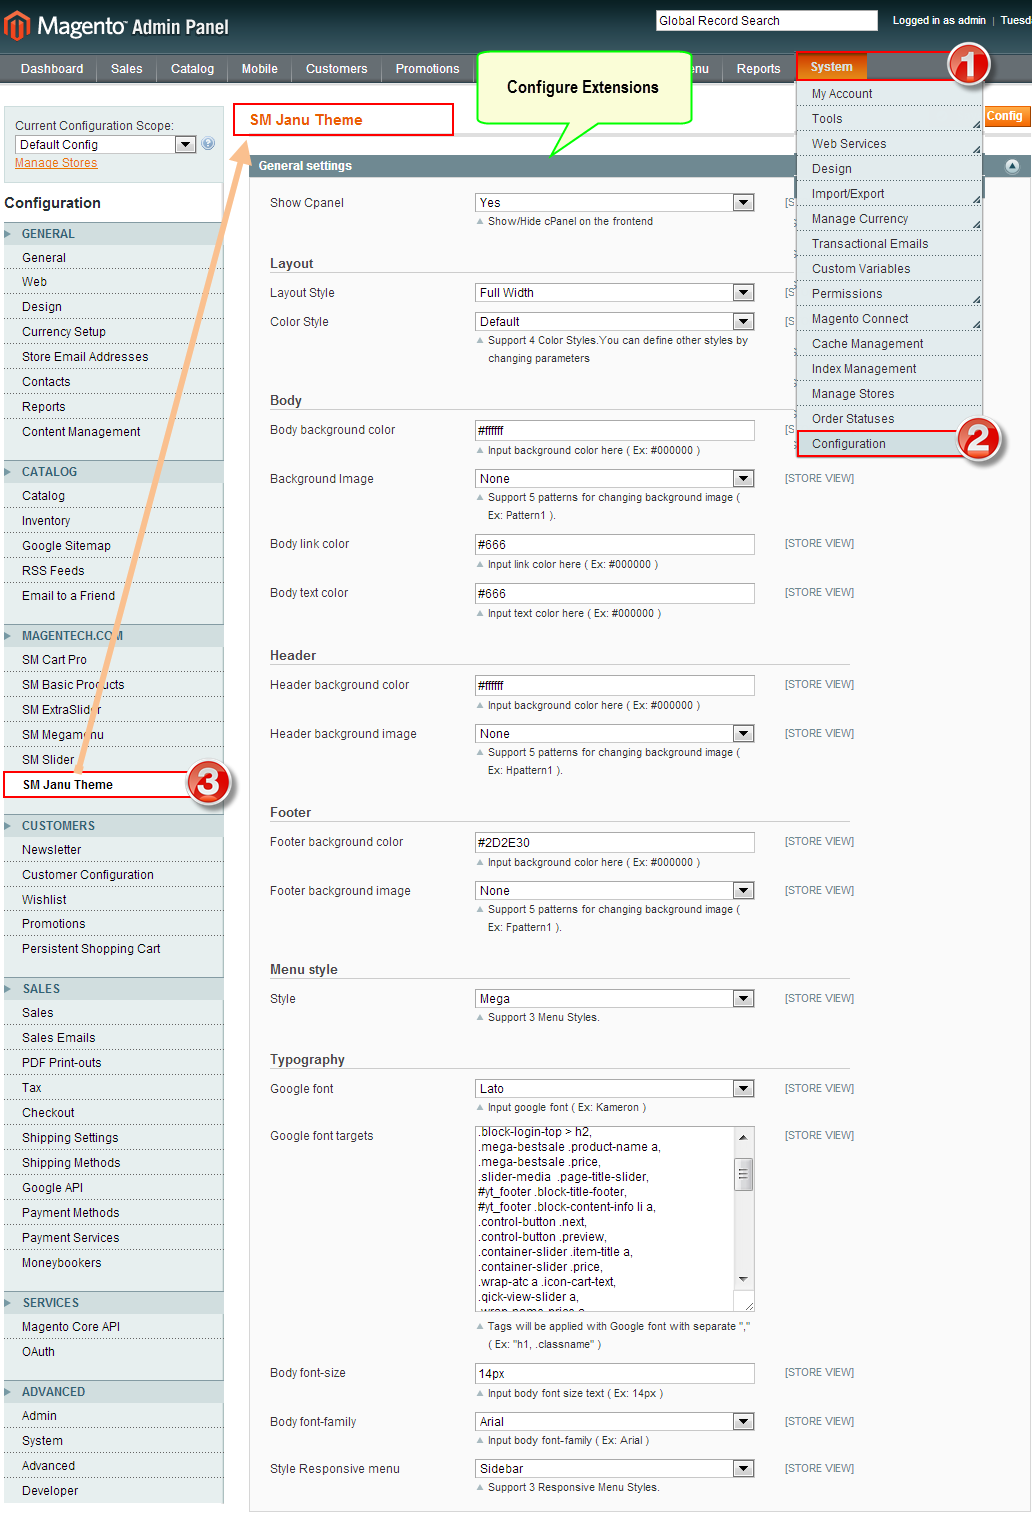Click the Google font targets scrollbar up arrow

pos(743,1137)
